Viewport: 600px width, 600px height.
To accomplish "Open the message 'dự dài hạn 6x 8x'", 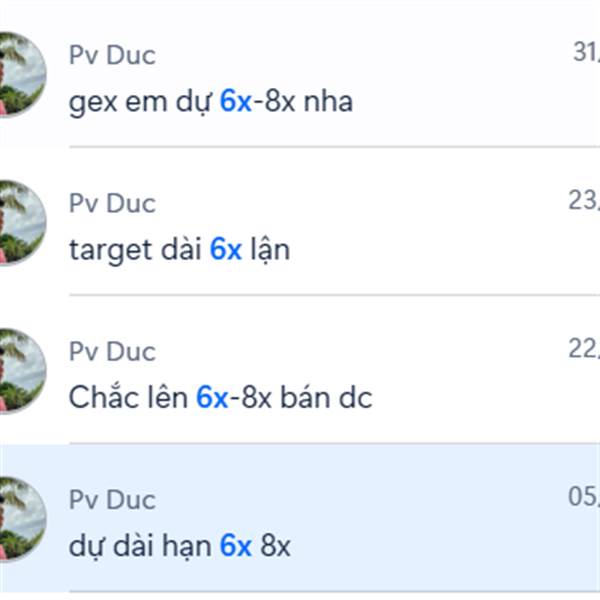I will coord(179,546).
